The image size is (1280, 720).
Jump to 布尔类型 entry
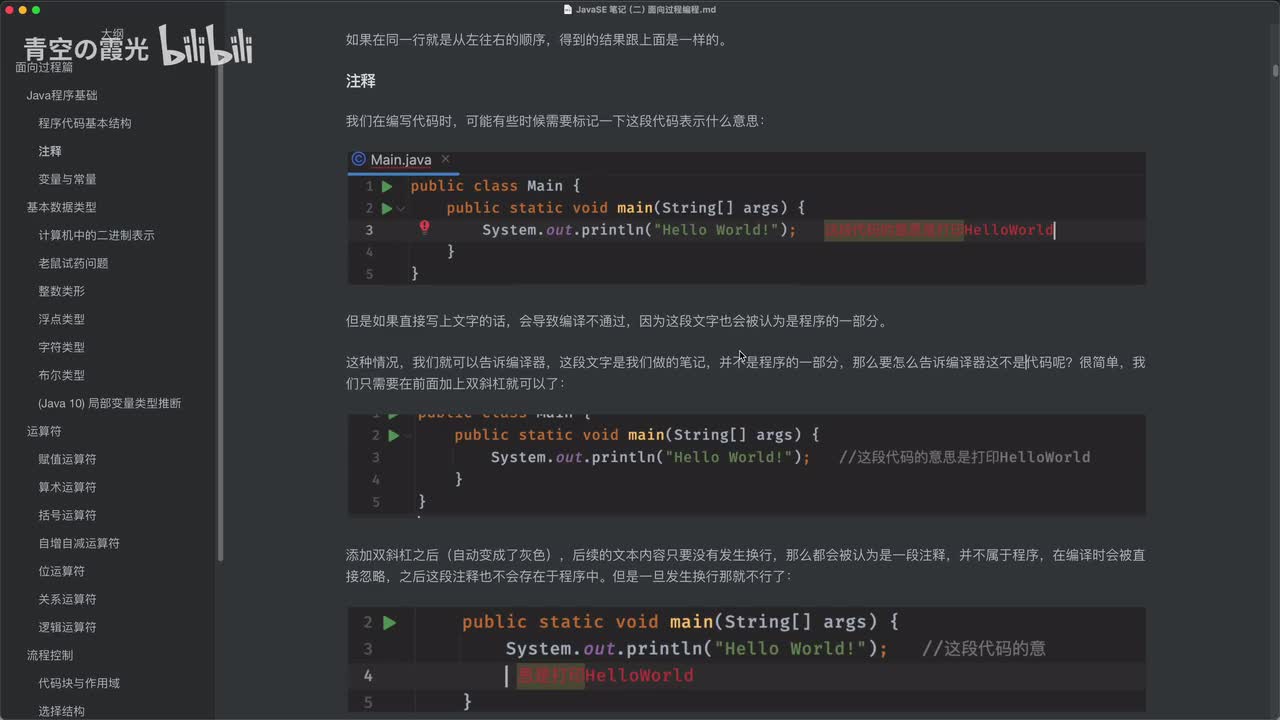(x=61, y=375)
